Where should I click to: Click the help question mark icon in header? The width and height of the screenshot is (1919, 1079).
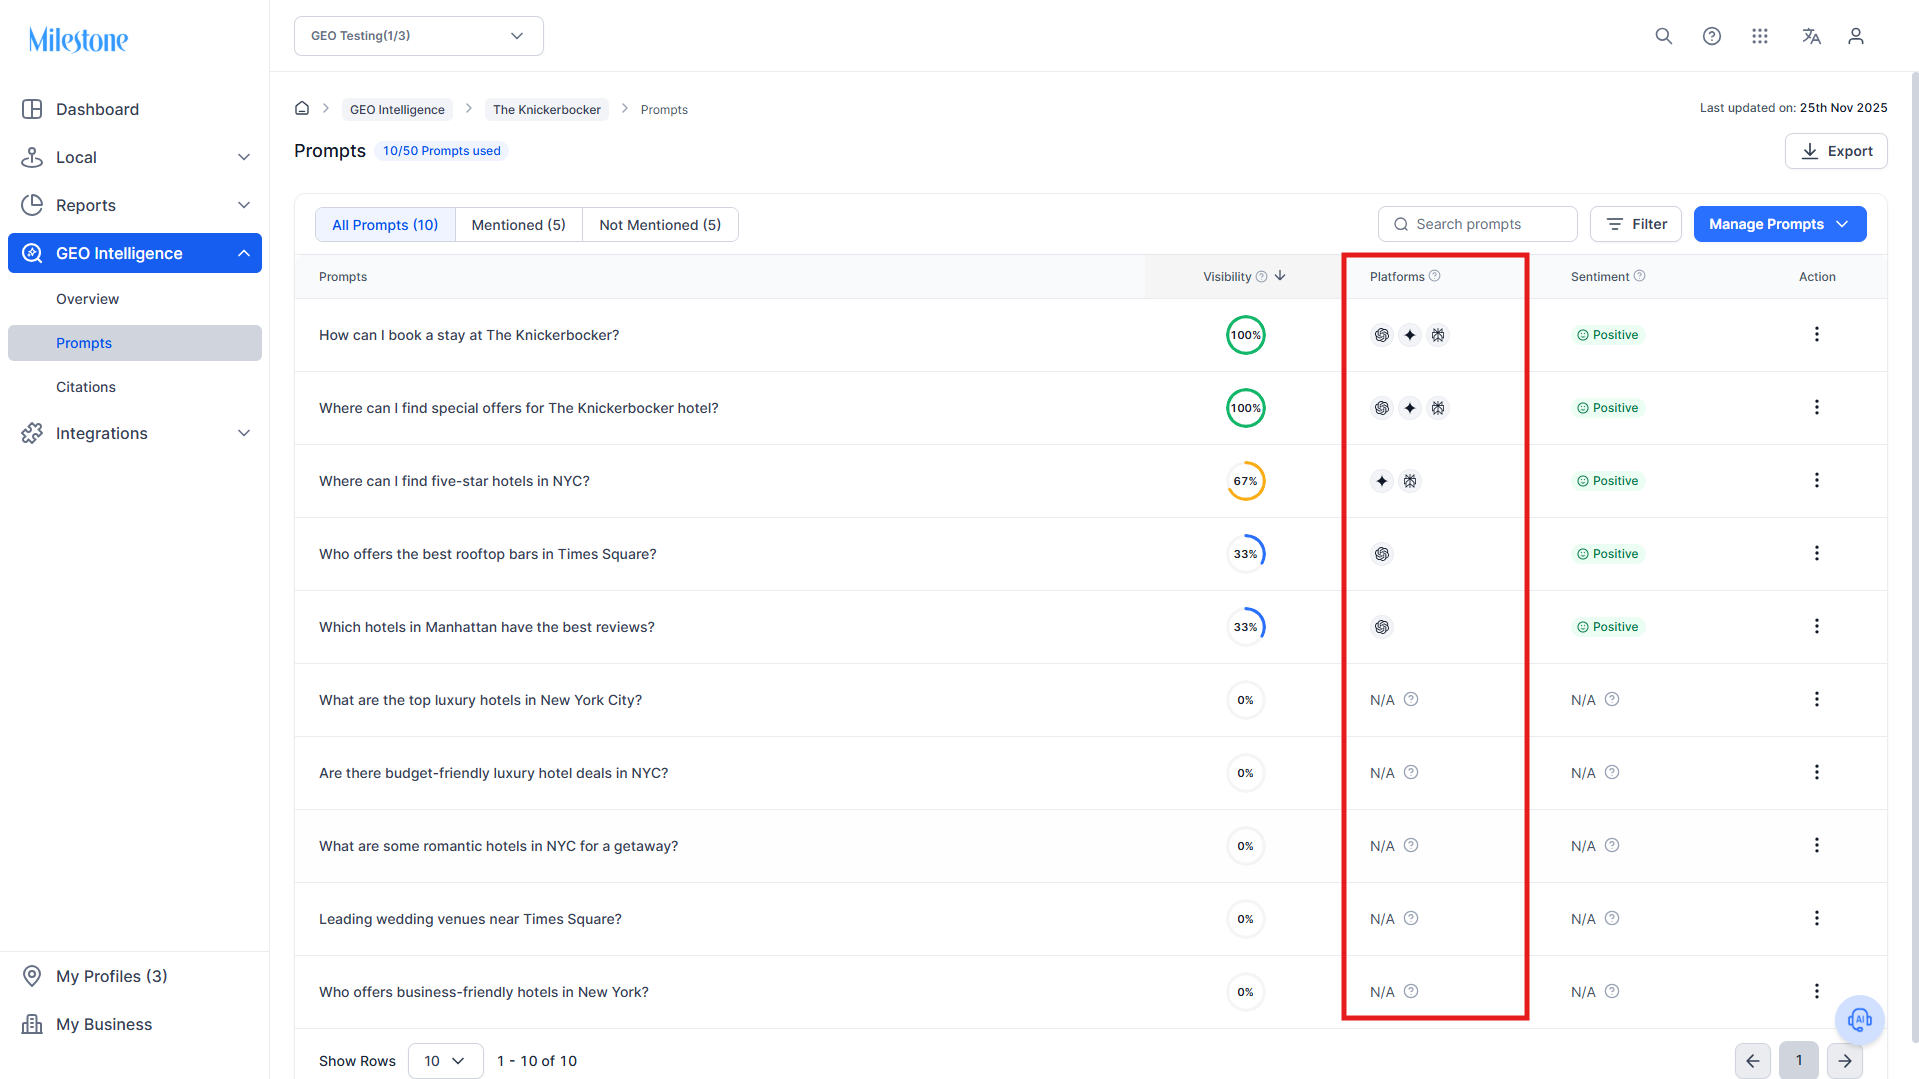point(1712,36)
